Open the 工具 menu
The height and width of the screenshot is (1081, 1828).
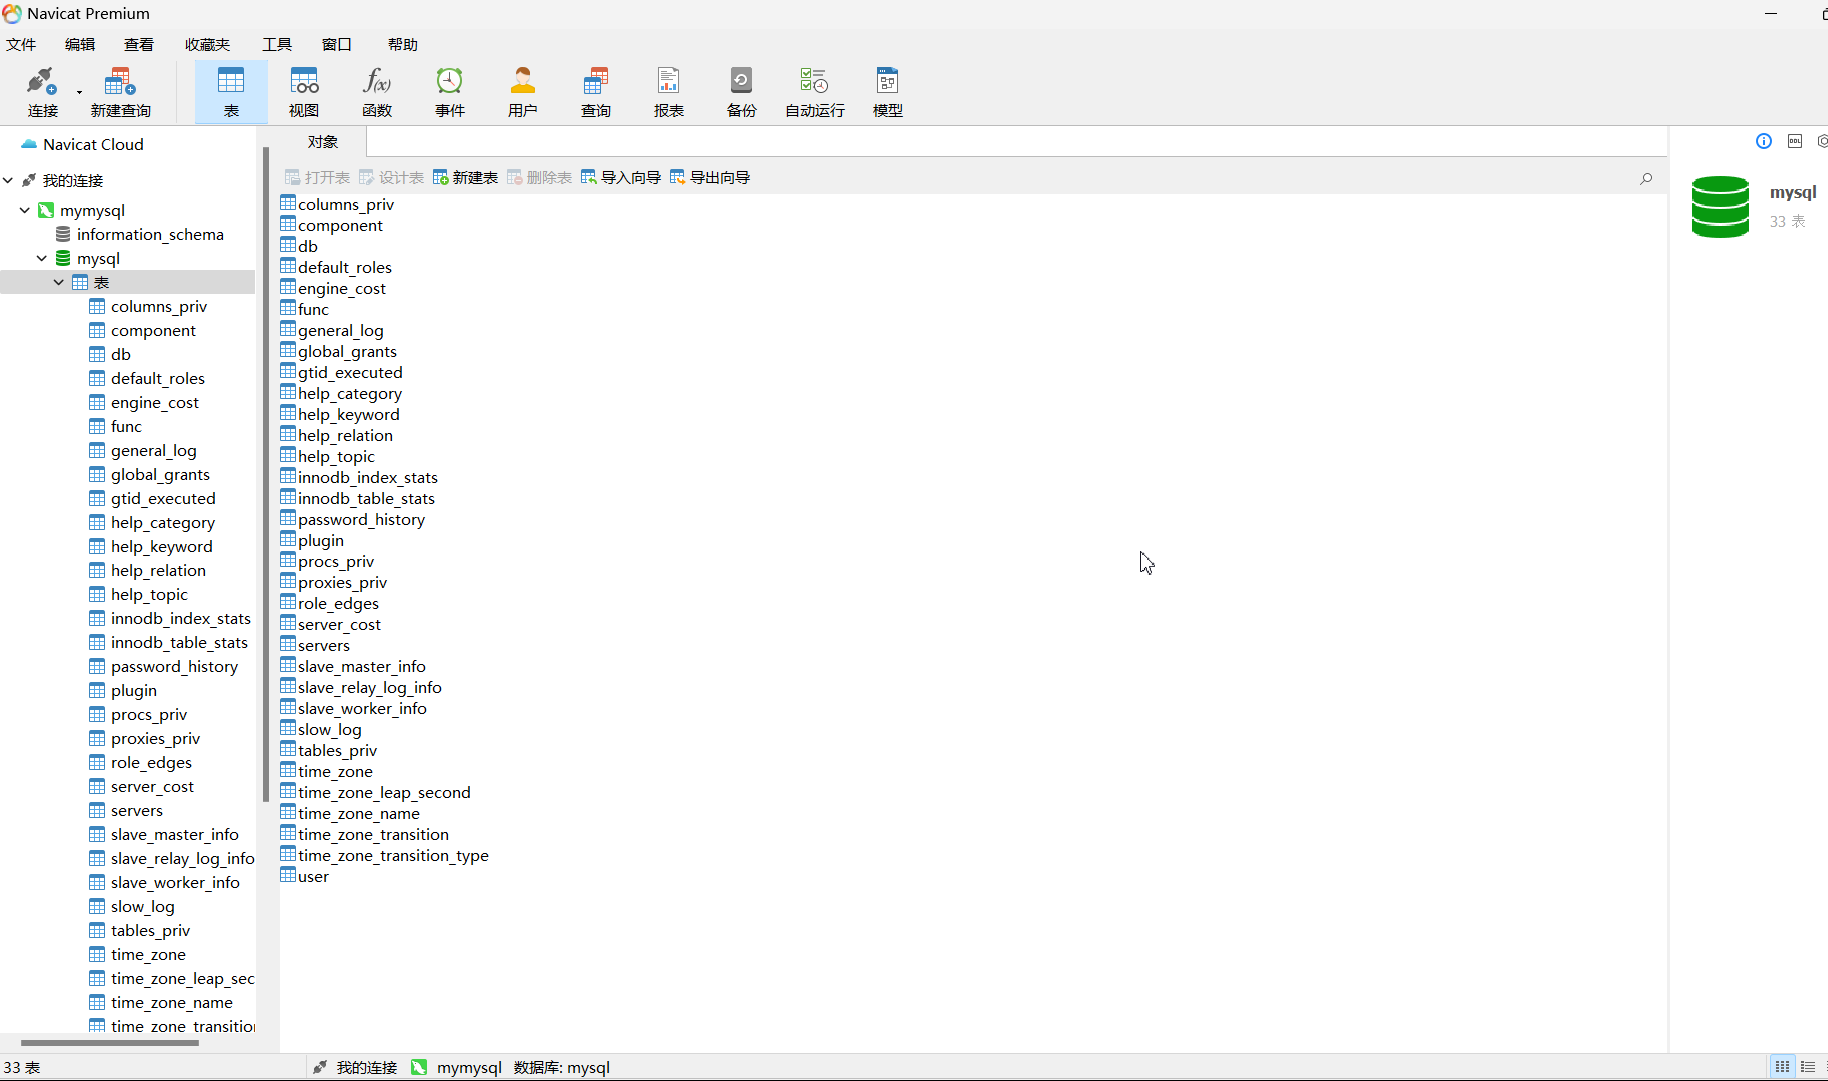(277, 44)
